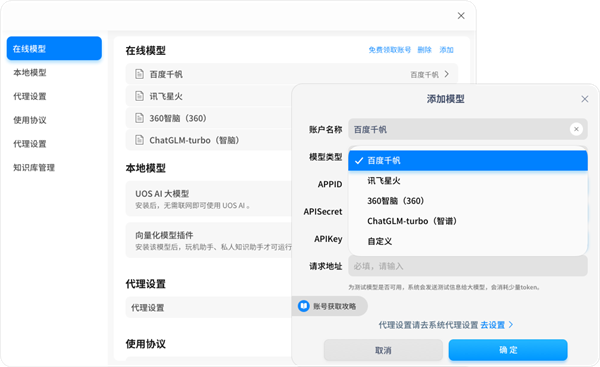
Task: Select 百度千帆 in the model type dropdown
Action: pyautogui.click(x=468, y=161)
